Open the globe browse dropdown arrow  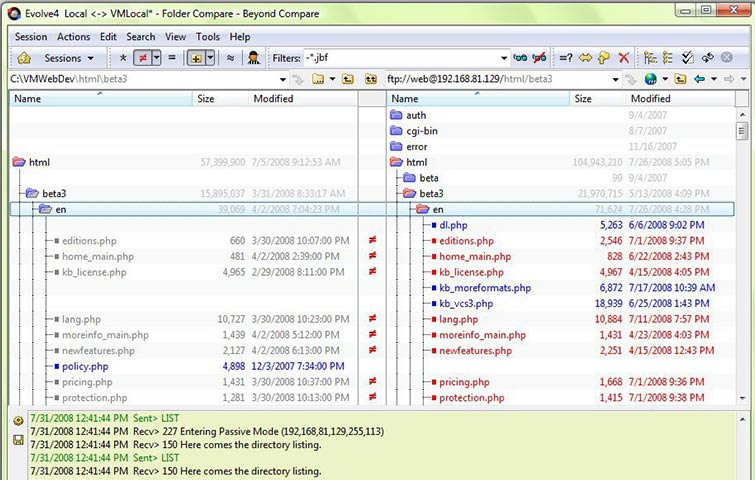pyautogui.click(x=665, y=79)
